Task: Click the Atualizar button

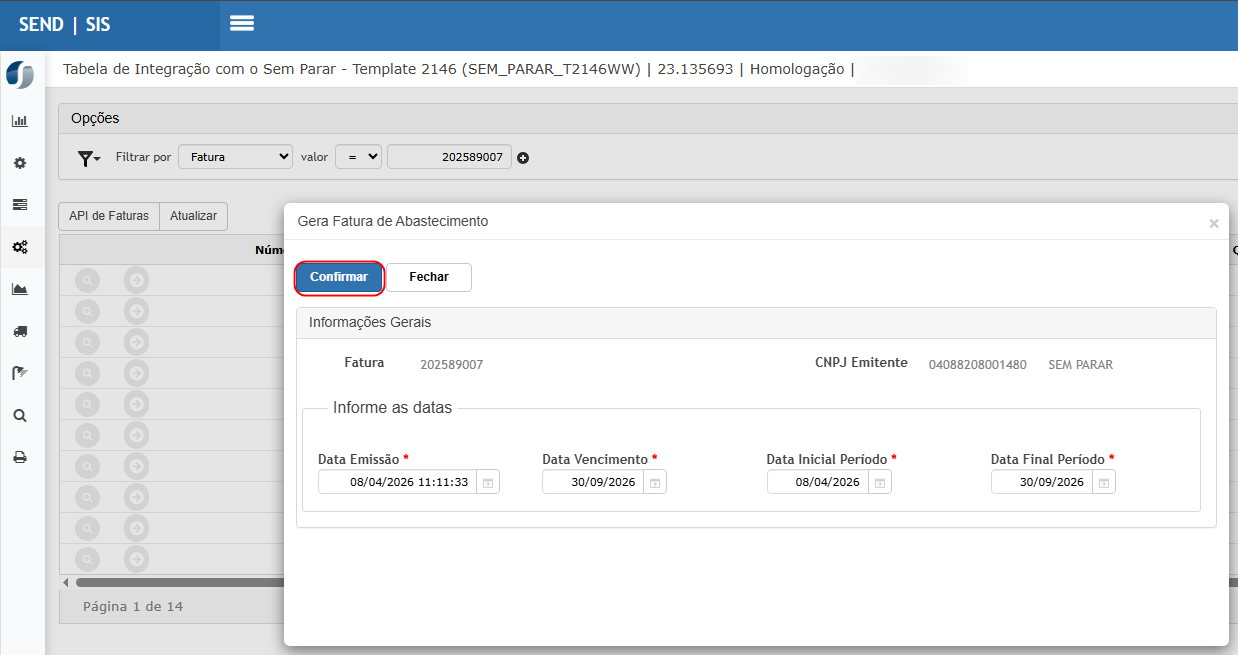Action: click(x=193, y=216)
